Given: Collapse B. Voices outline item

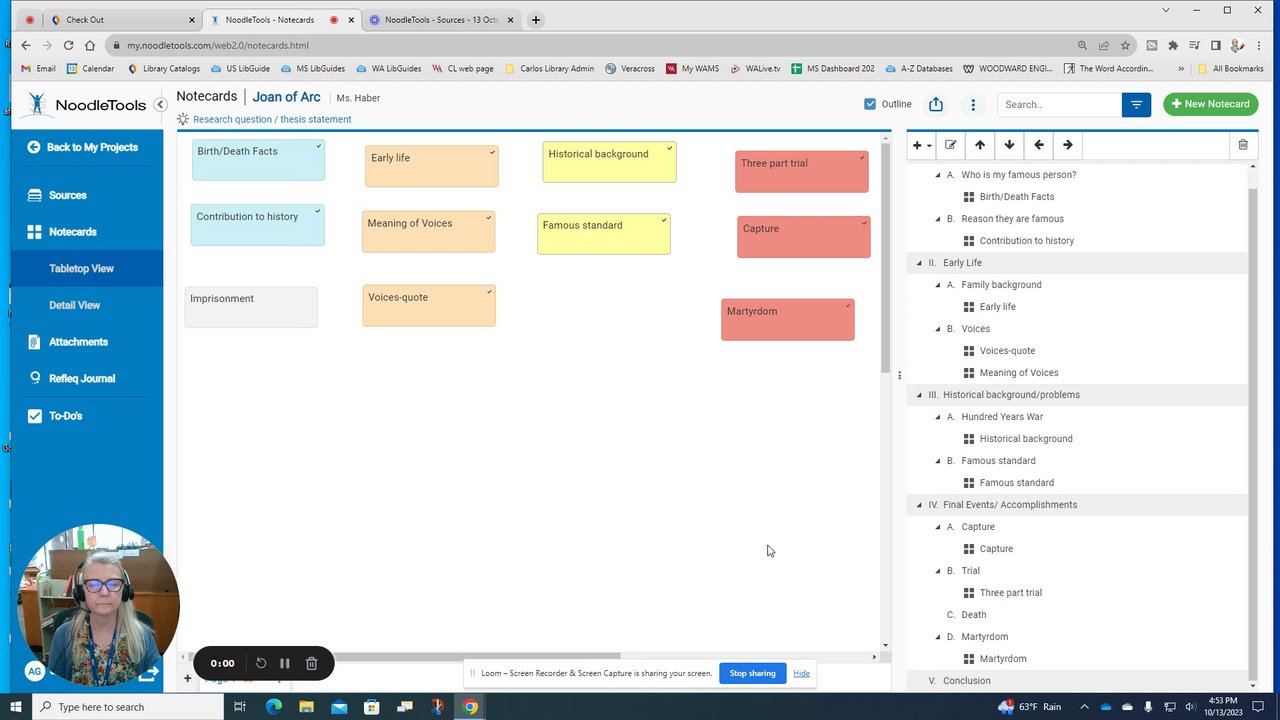Looking at the screenshot, I should tap(938, 329).
